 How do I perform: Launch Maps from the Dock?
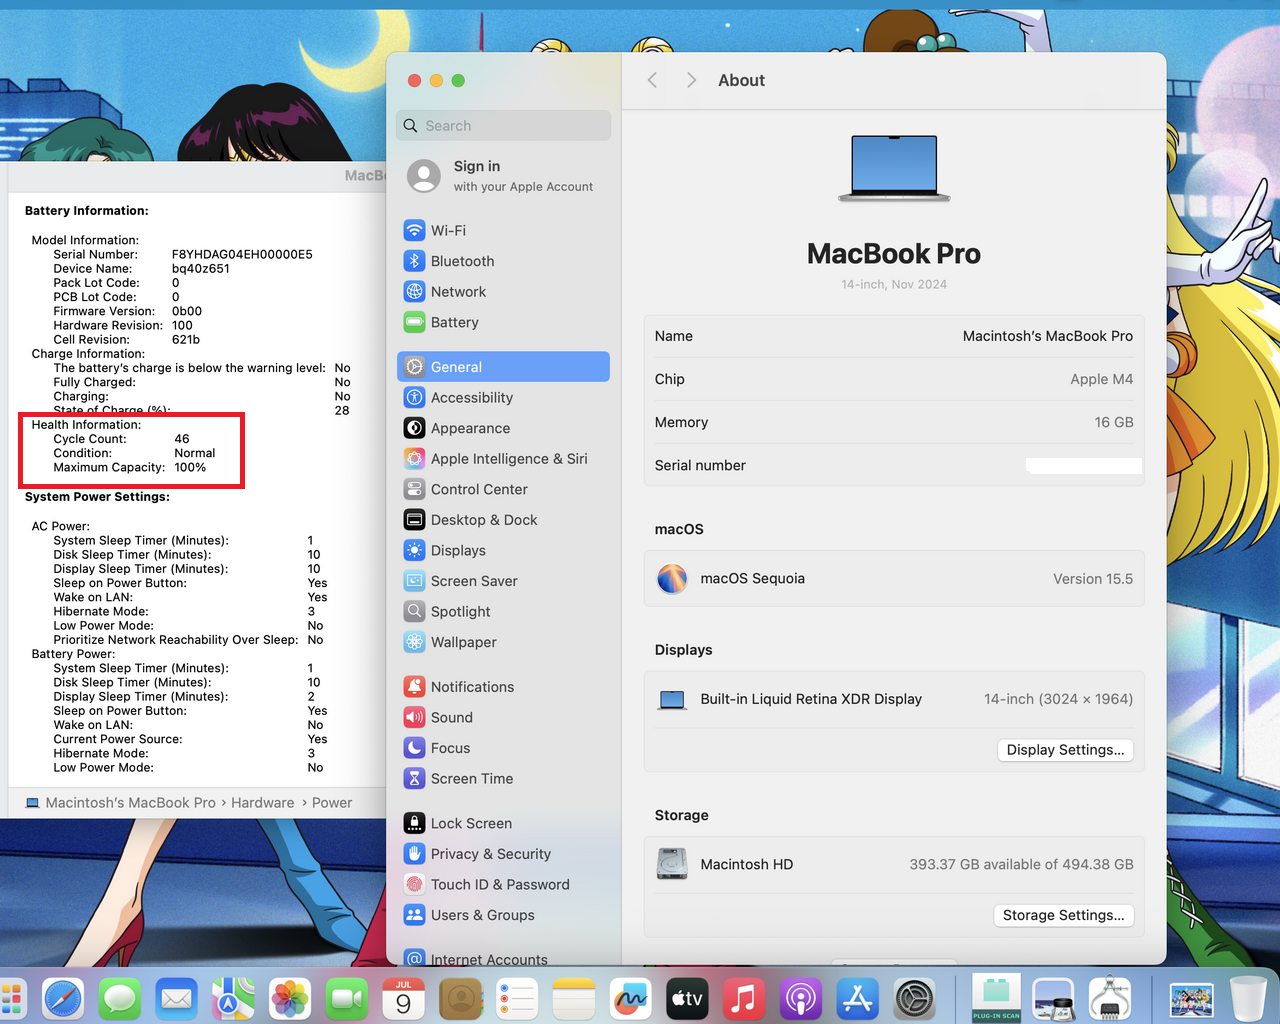pyautogui.click(x=233, y=998)
